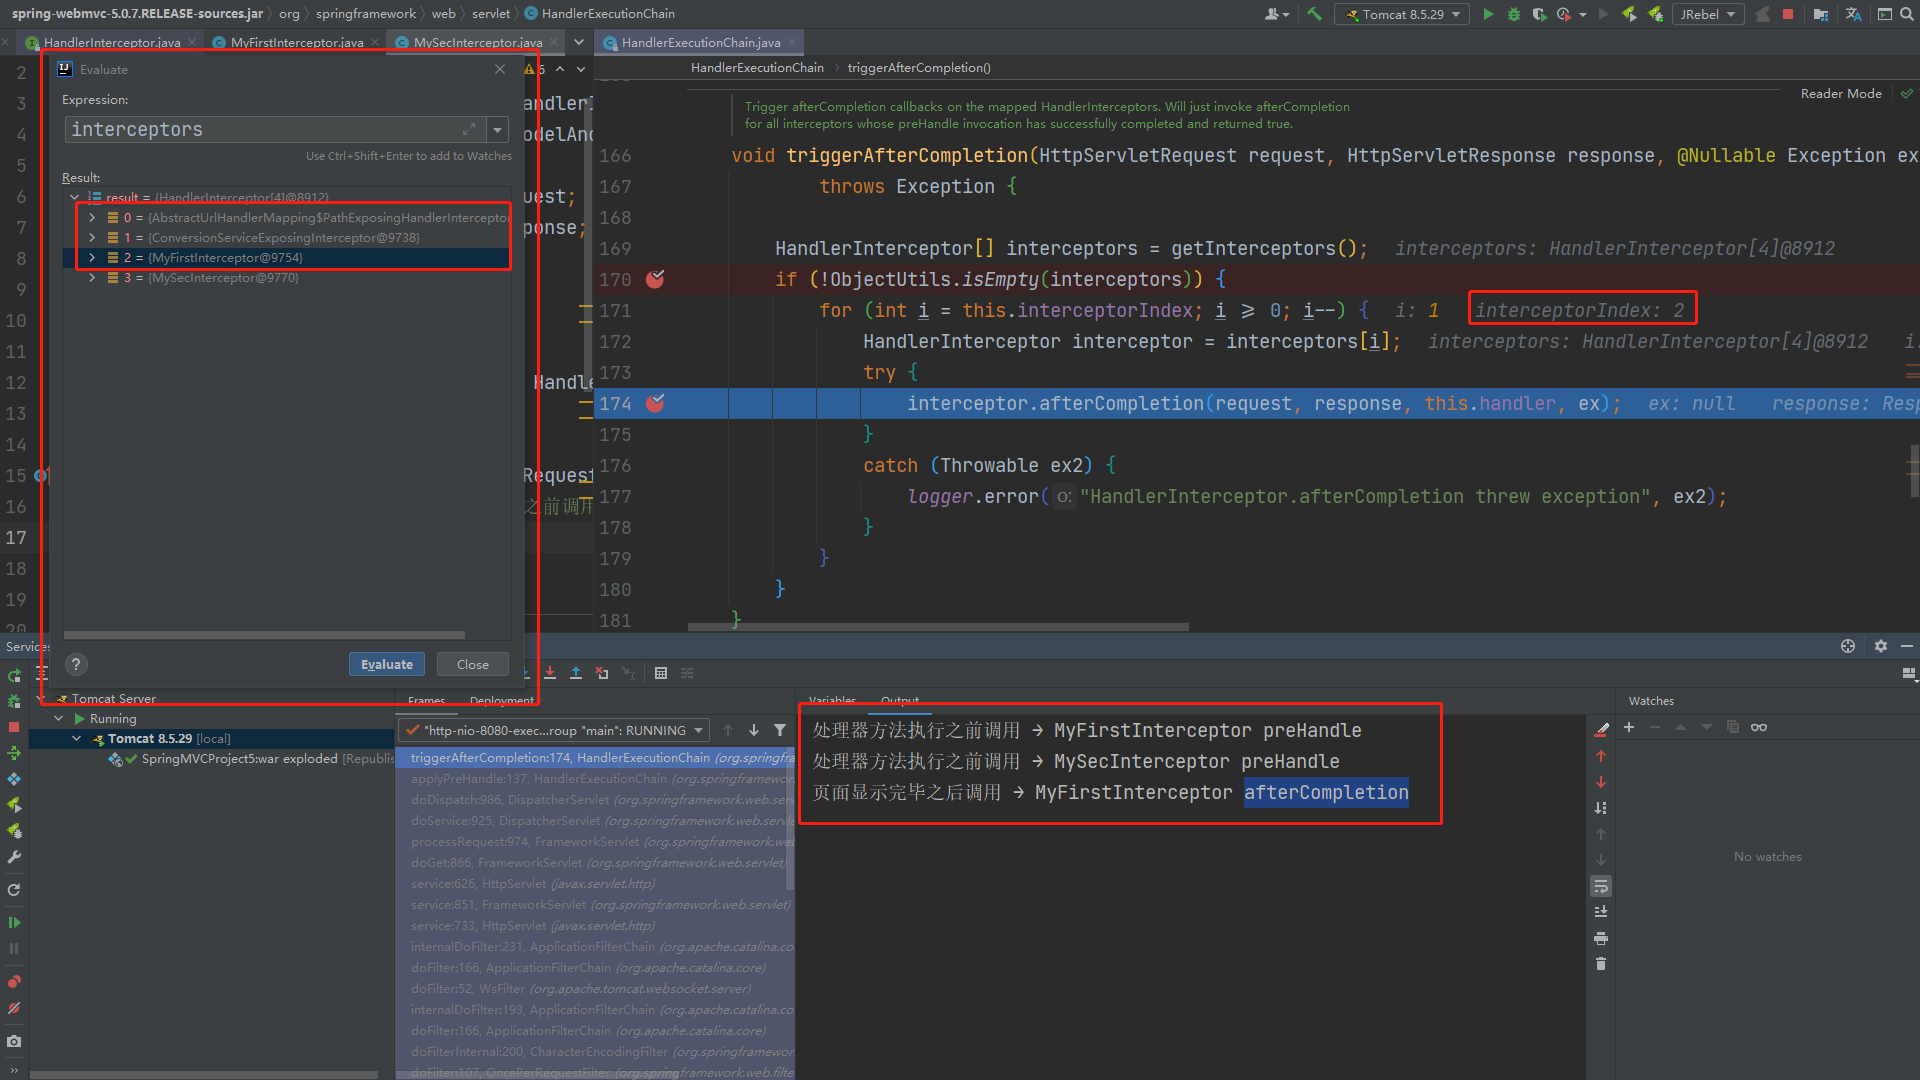The height and width of the screenshot is (1080, 1920).
Task: Open Services panel gear settings icon
Action: point(1881,646)
